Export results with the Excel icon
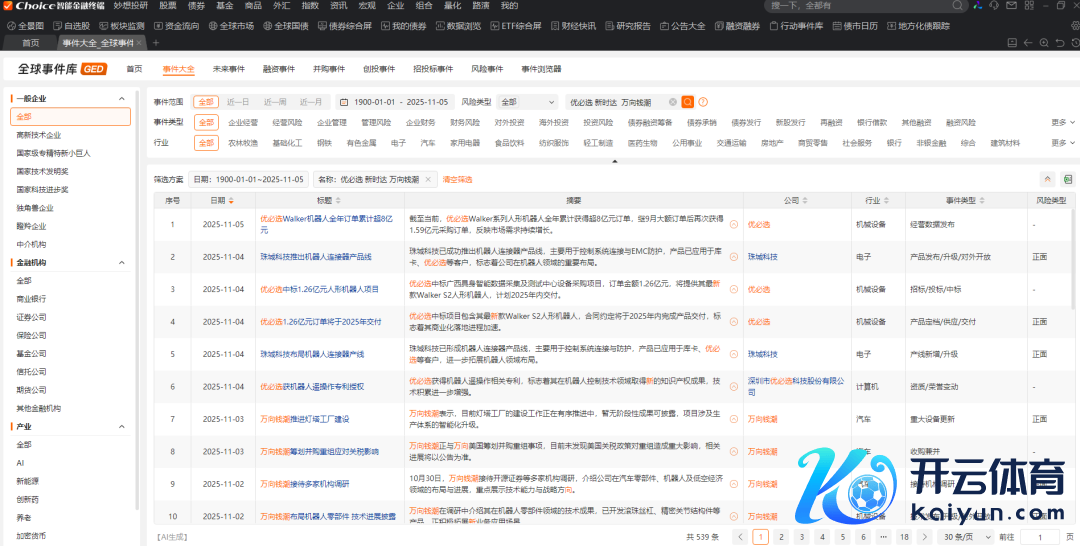The height and width of the screenshot is (546, 1080). 1067,179
